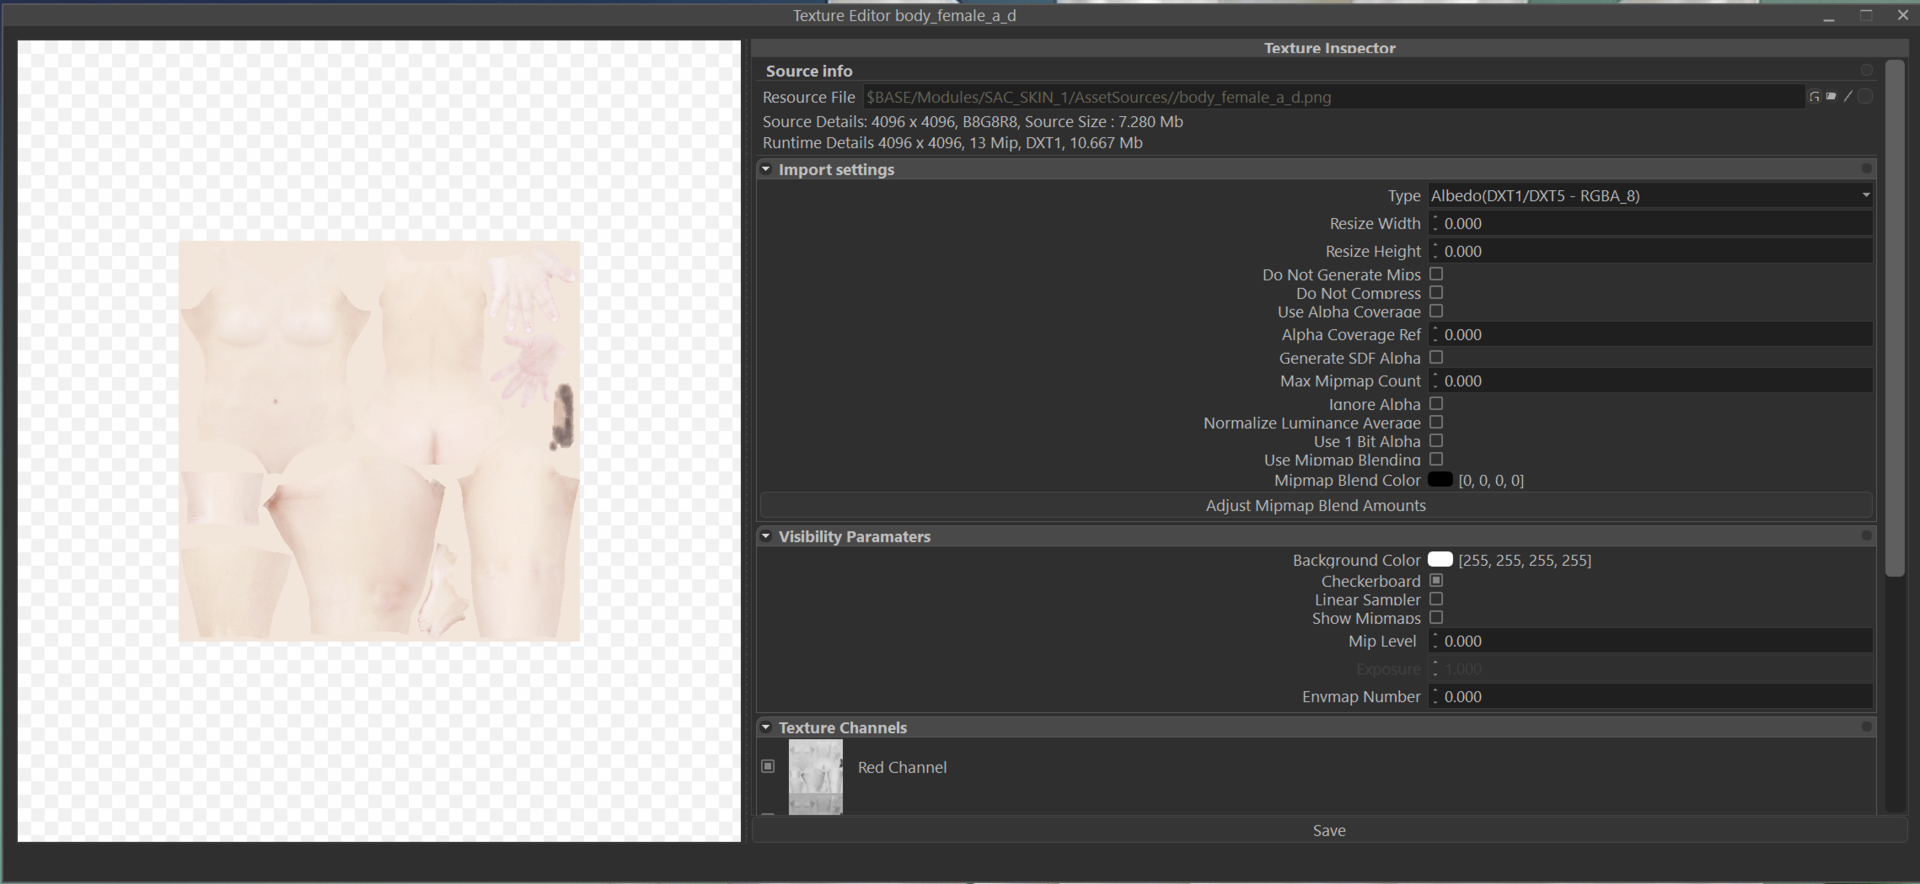1920x884 pixels.
Task: Click the reload icon beside the Resource File field
Action: point(1814,97)
